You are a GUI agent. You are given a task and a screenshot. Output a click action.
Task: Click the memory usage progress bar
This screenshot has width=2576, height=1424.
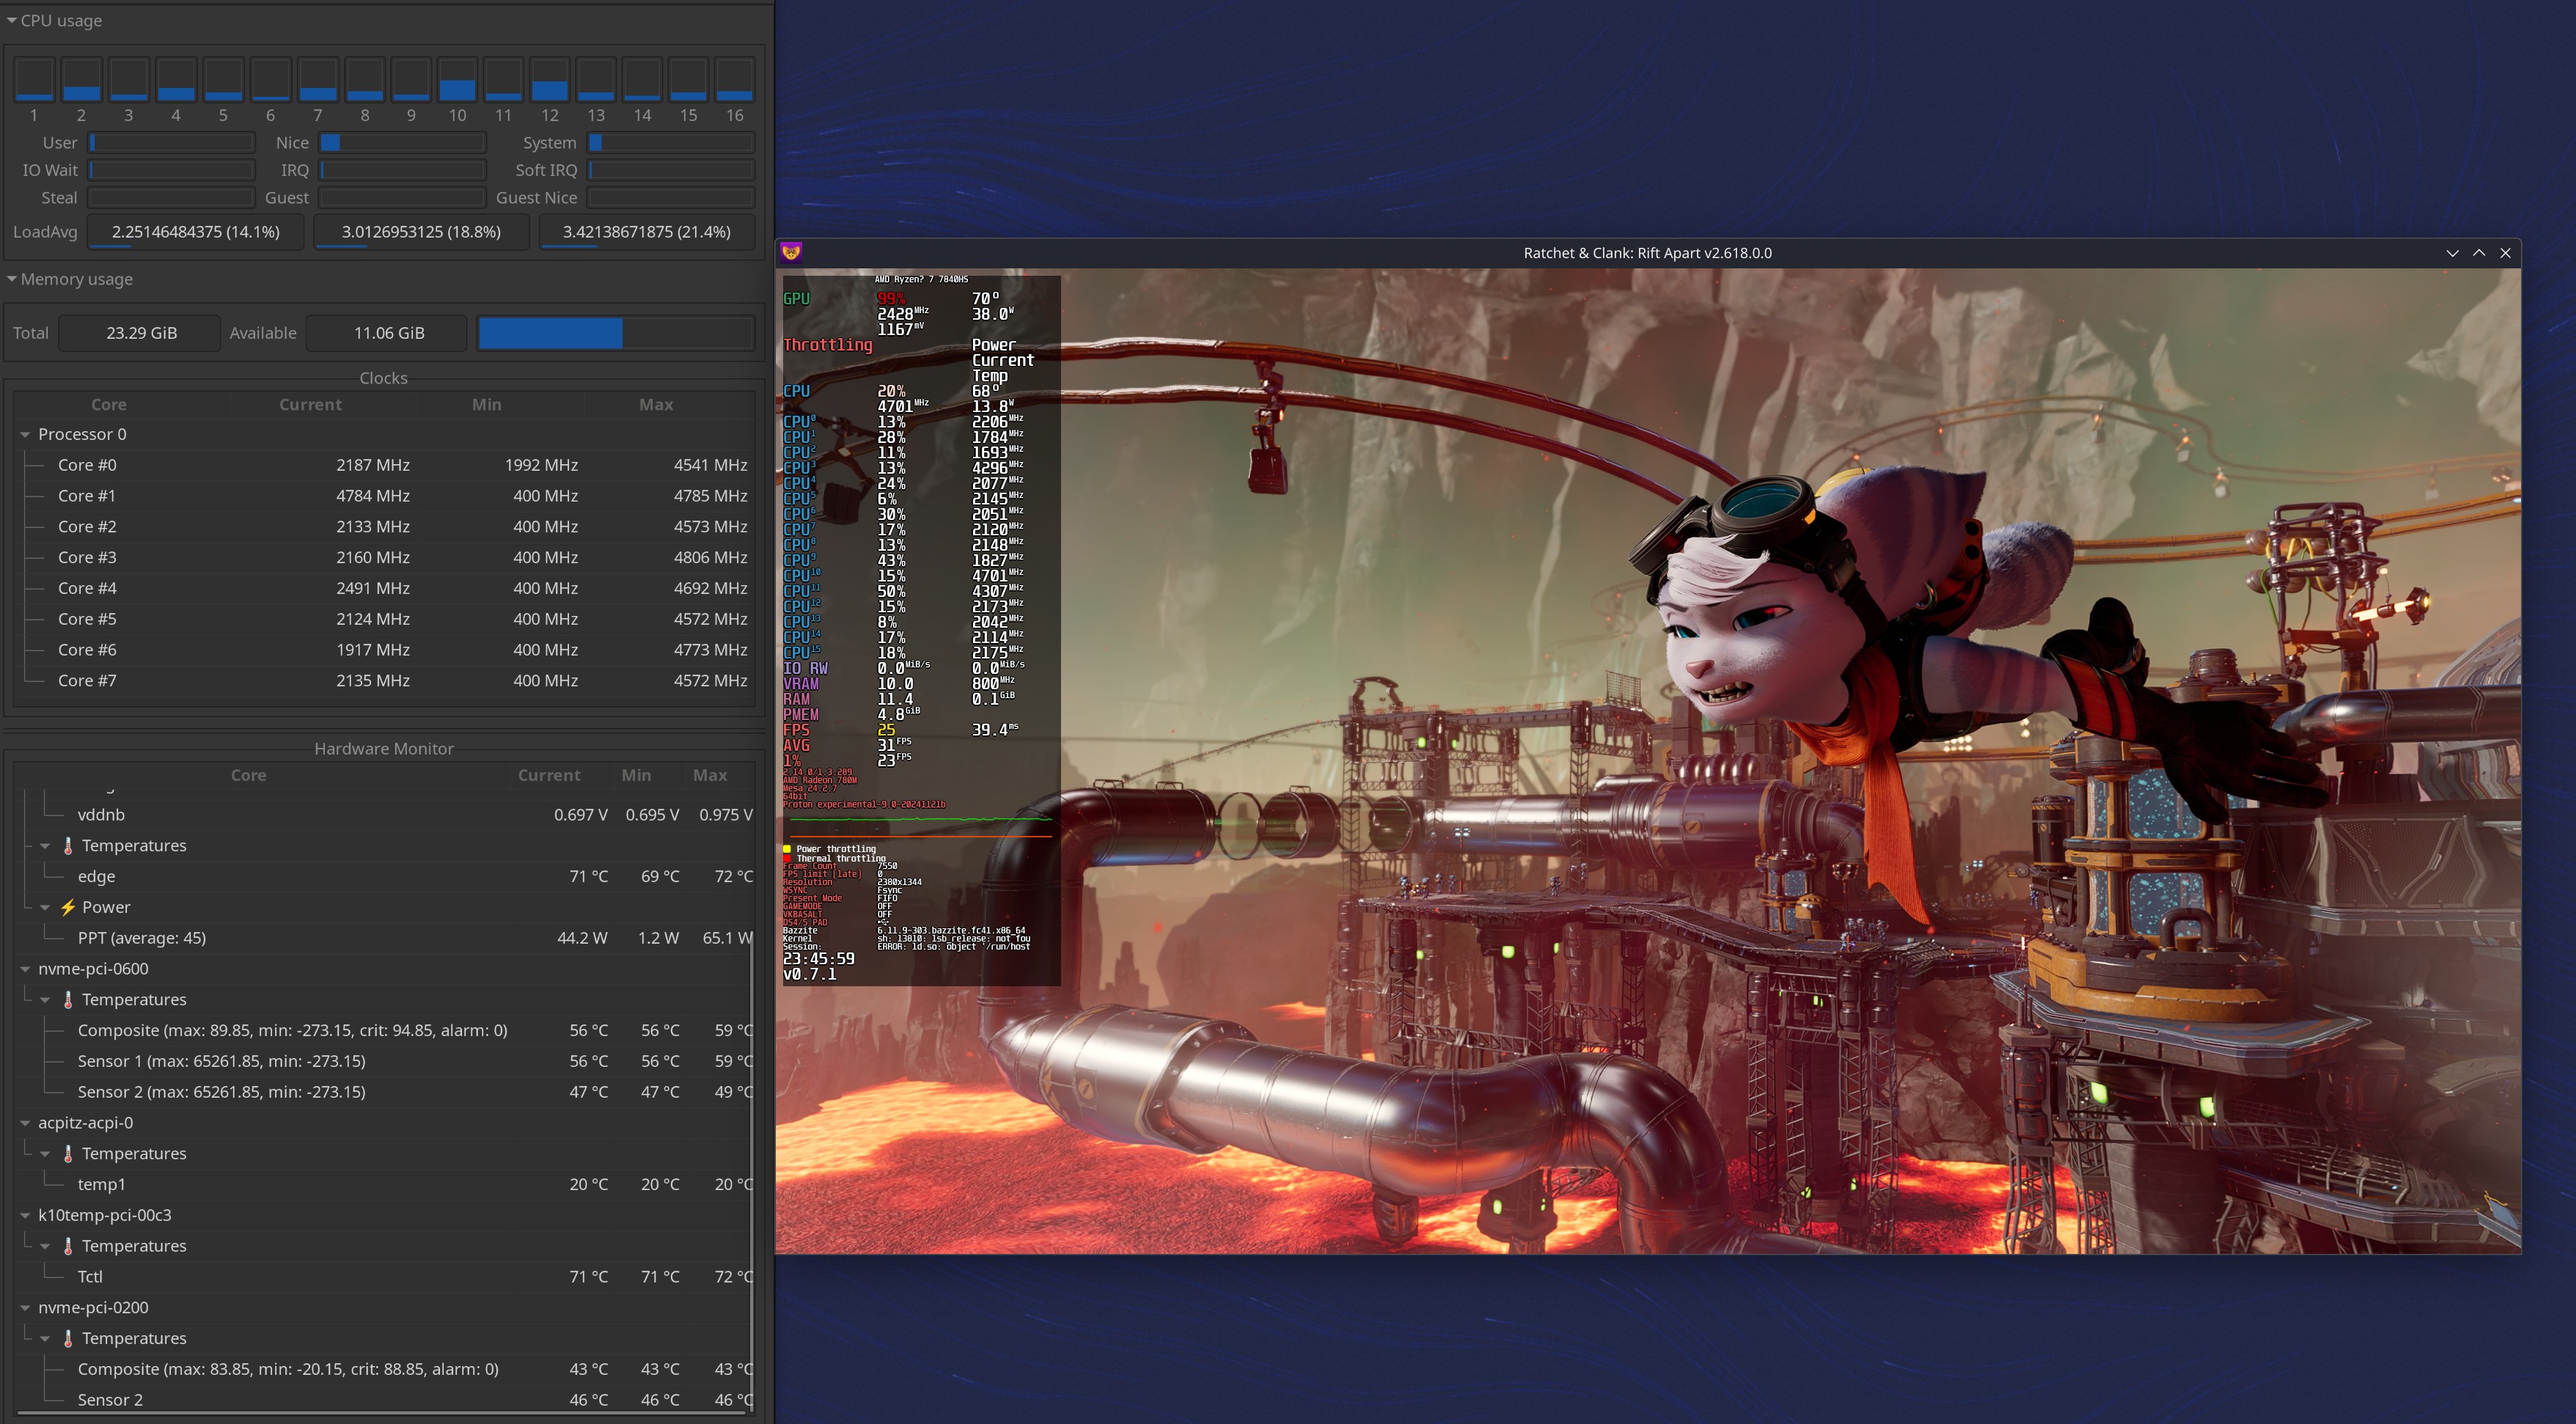[615, 333]
